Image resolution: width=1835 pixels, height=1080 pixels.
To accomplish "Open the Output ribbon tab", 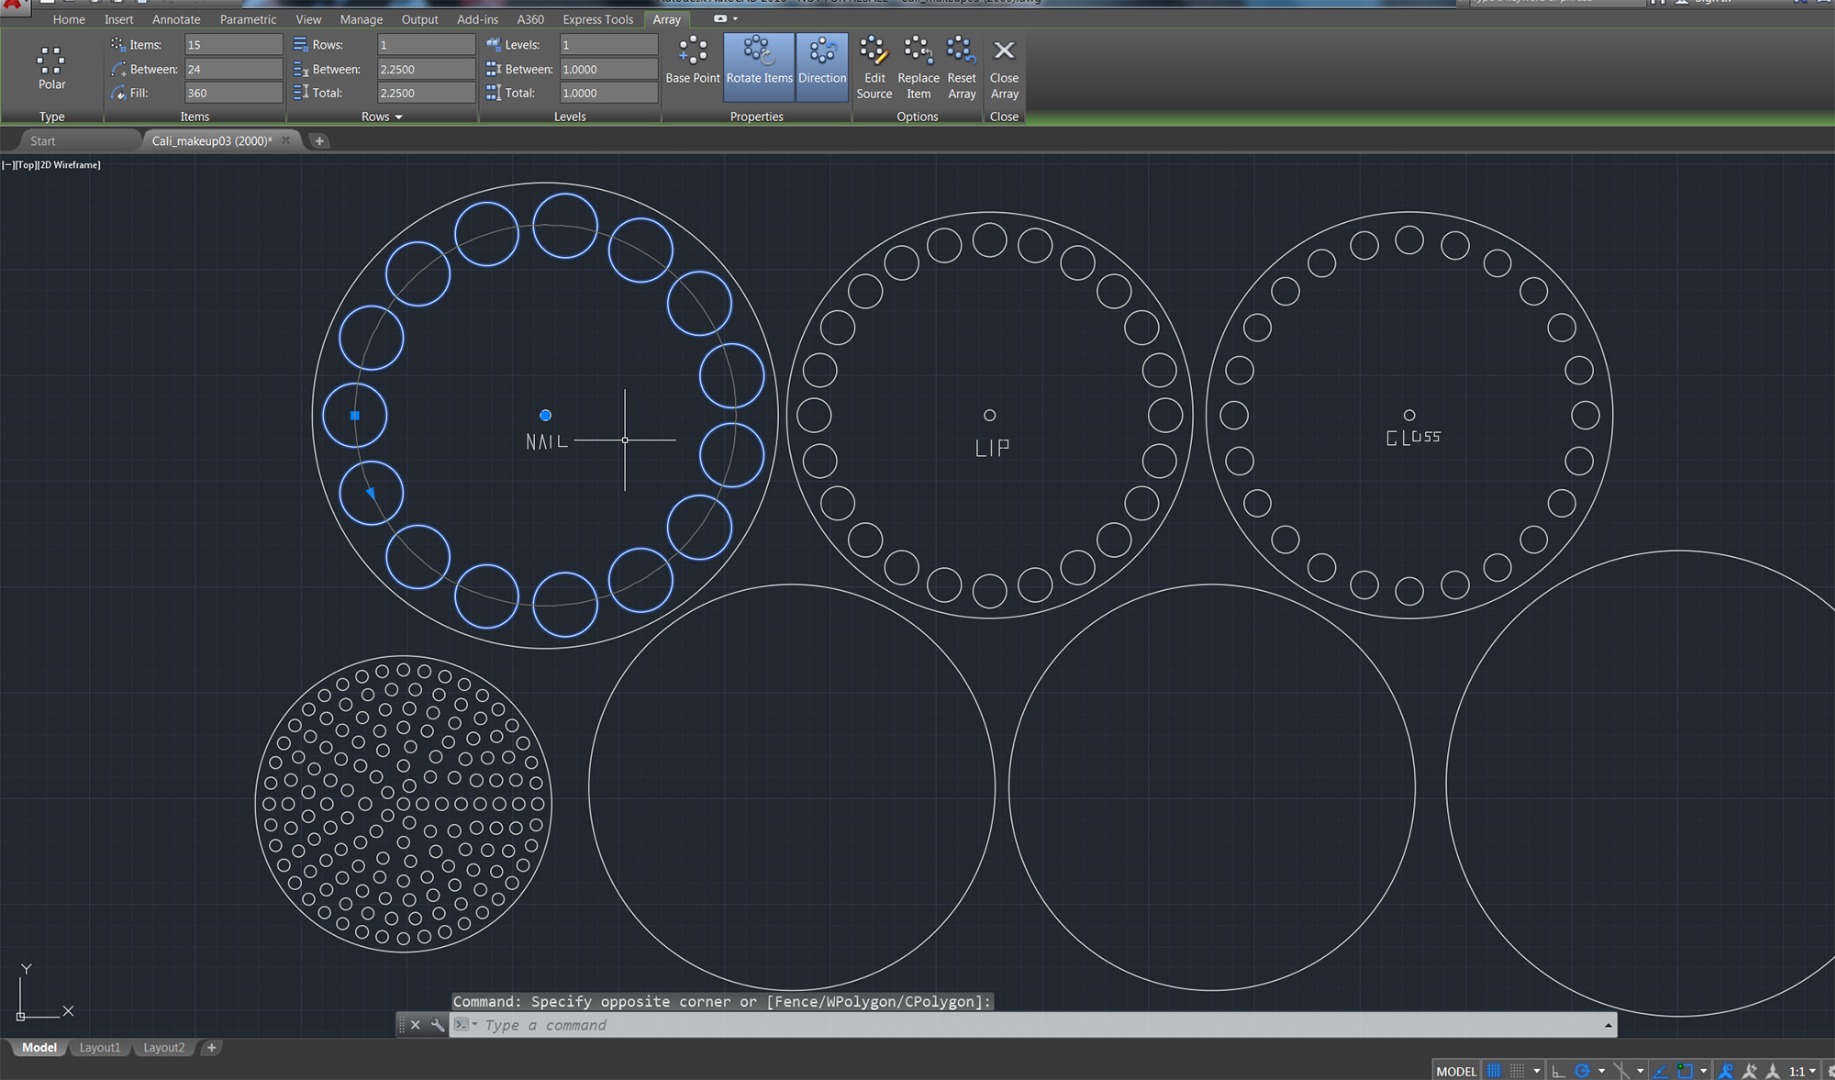I will click(419, 19).
